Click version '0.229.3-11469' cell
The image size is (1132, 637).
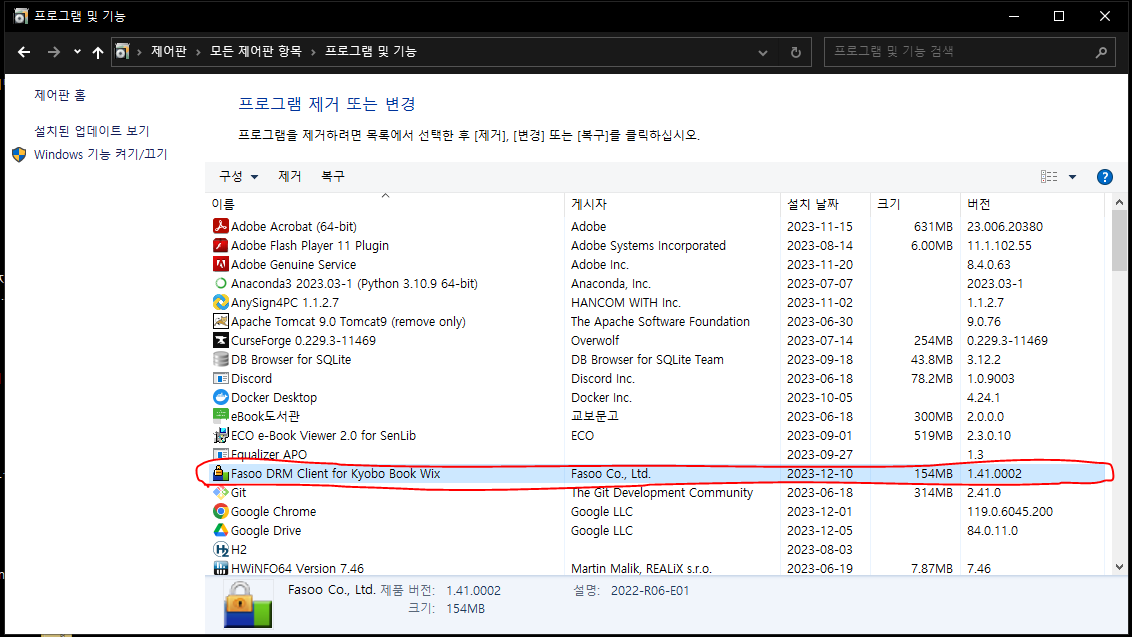coord(1007,340)
